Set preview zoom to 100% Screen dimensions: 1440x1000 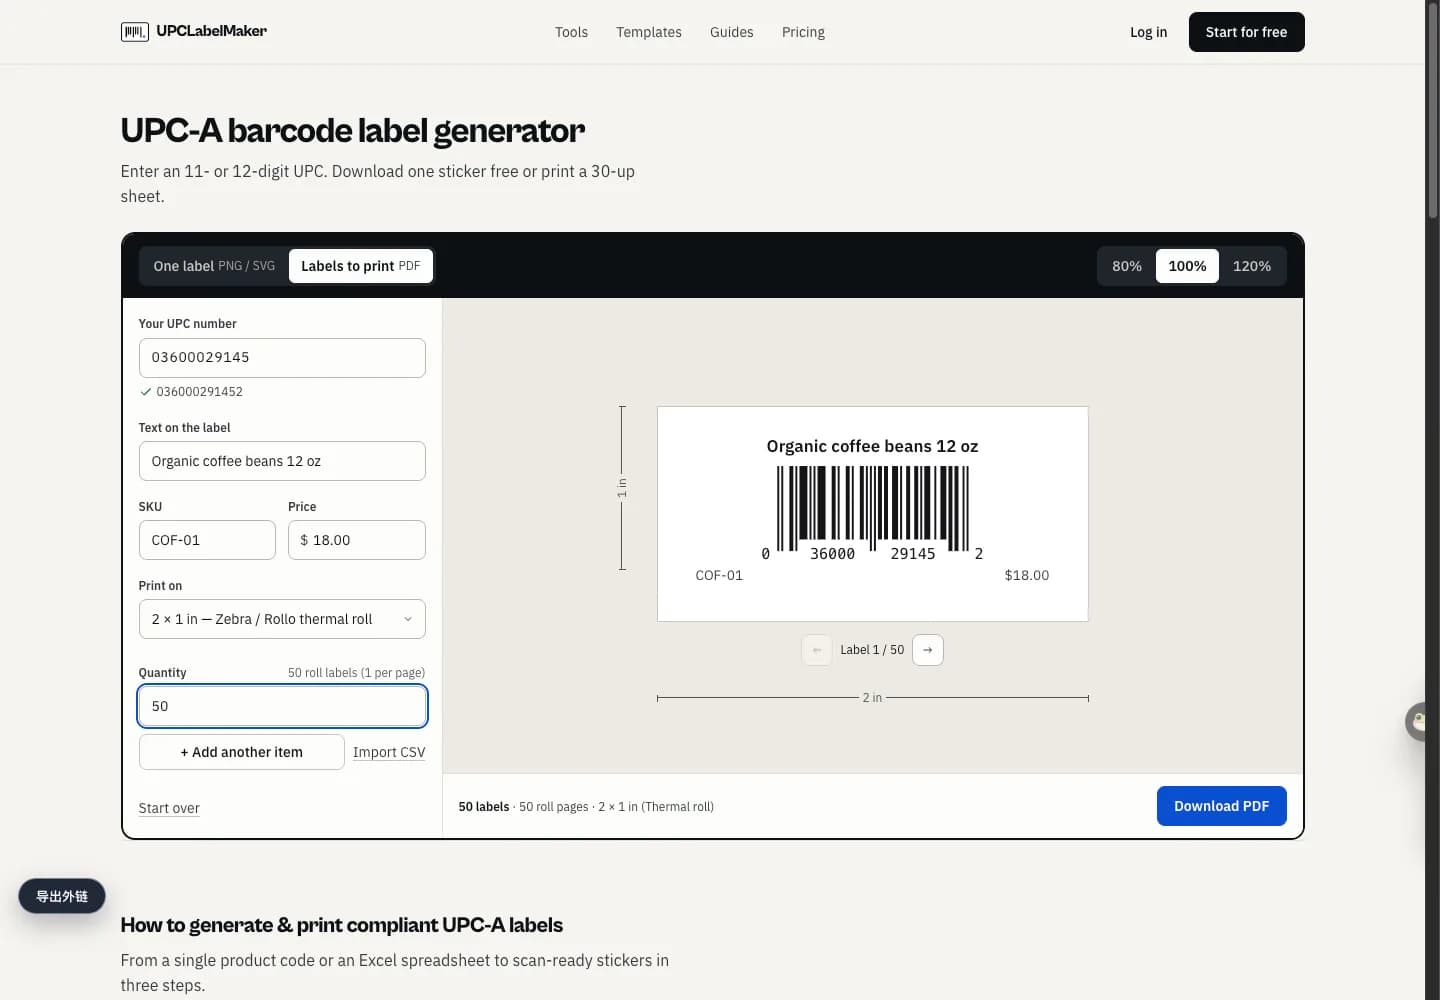click(1187, 266)
